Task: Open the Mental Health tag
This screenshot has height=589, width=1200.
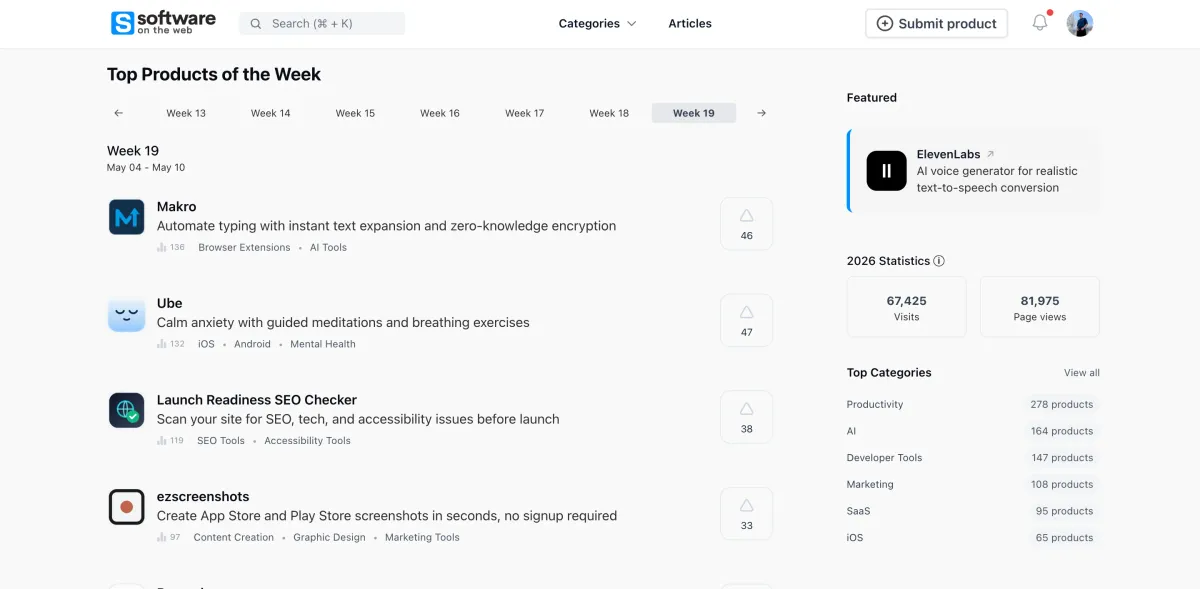Action: point(323,344)
